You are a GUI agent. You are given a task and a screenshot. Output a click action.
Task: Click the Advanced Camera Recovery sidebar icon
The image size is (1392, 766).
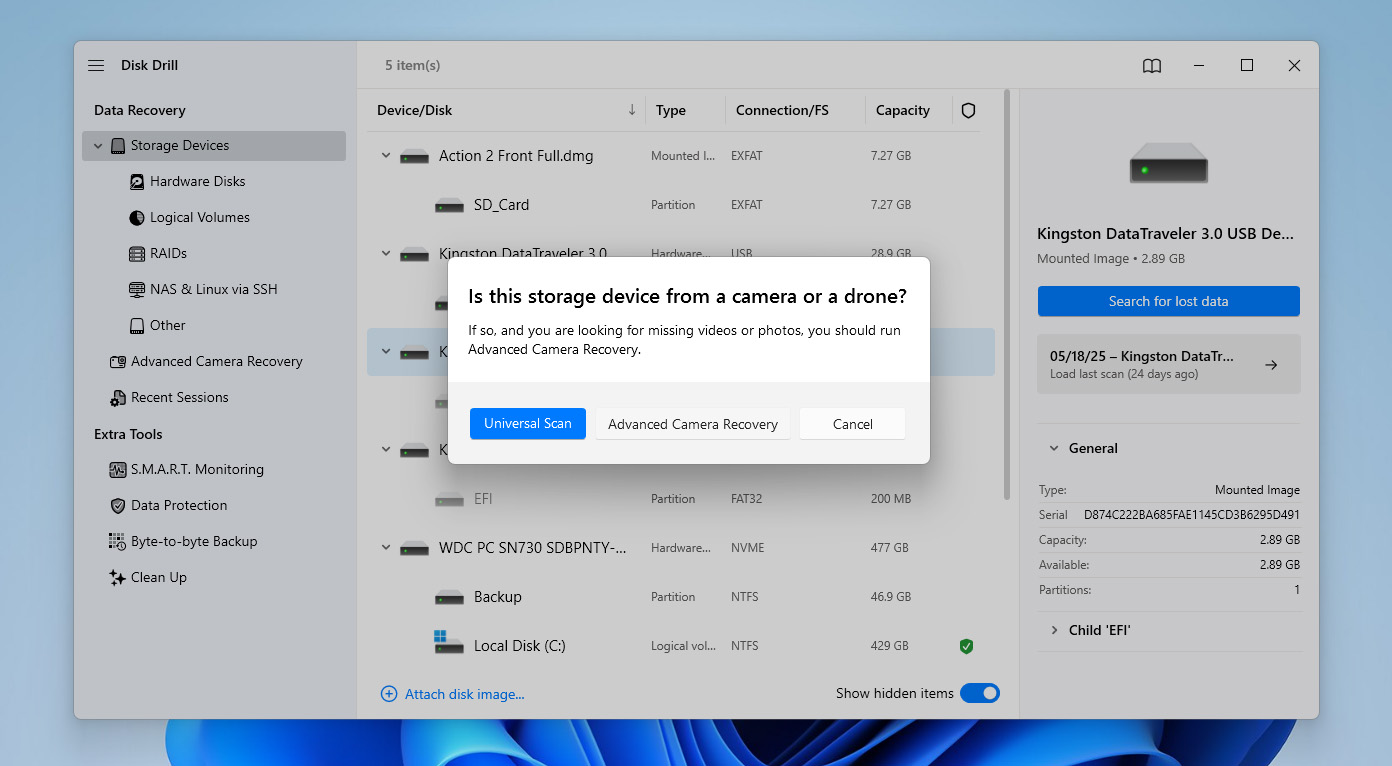pyautogui.click(x=118, y=361)
